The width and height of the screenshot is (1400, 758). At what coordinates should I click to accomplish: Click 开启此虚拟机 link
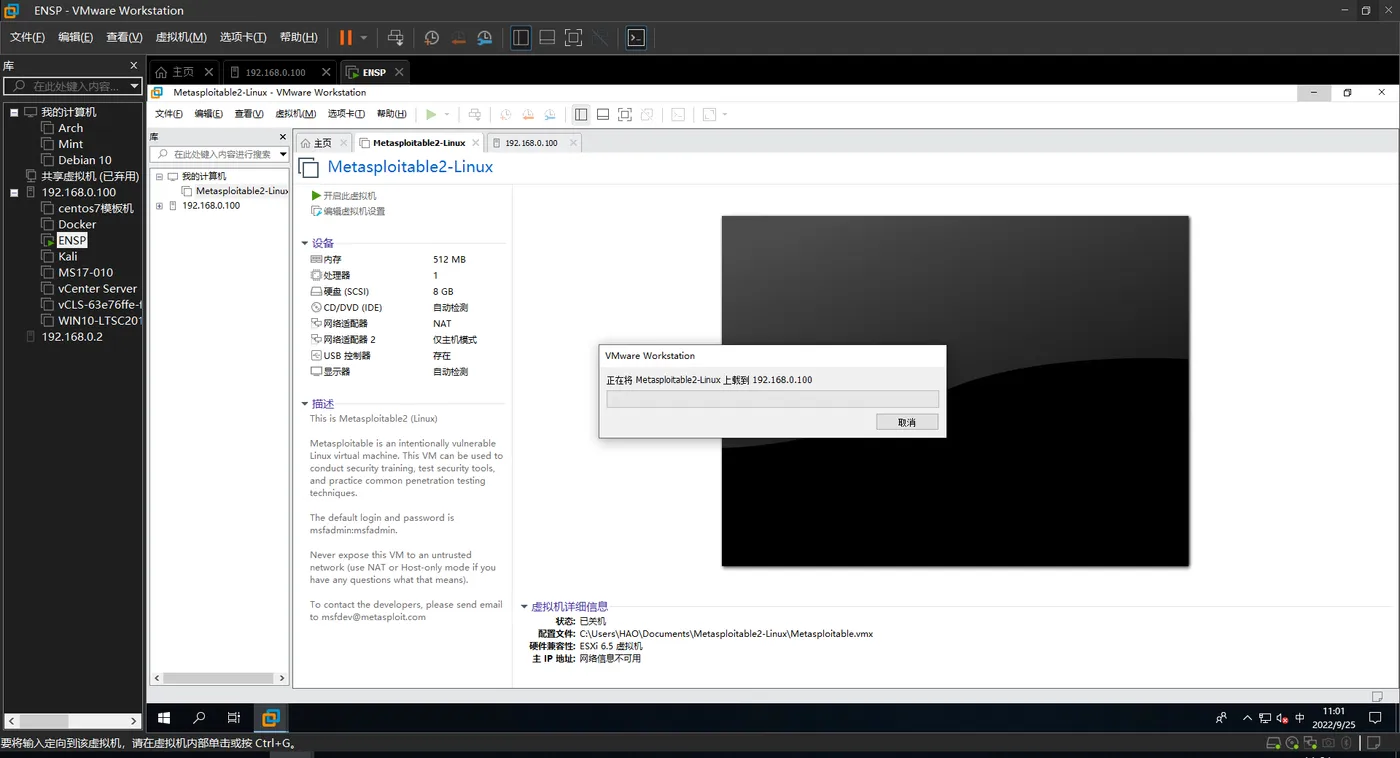[350, 196]
